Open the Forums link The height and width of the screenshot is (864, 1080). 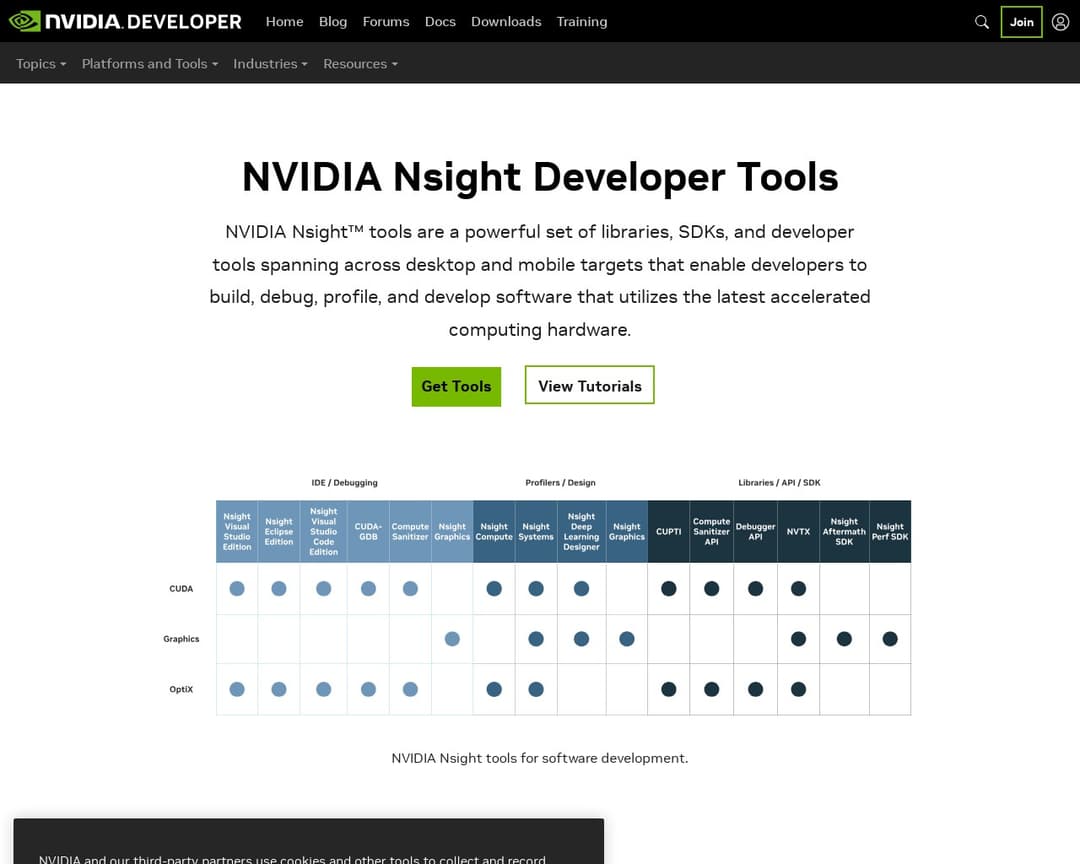[x=386, y=22]
